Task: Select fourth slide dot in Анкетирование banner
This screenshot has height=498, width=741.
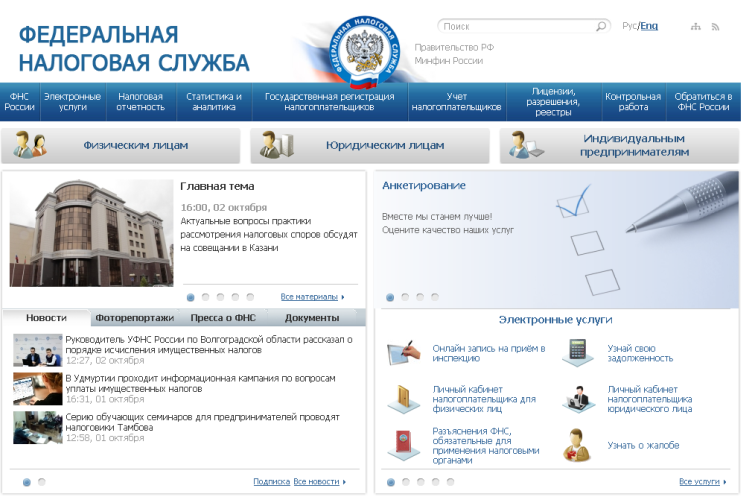Action: (x=435, y=297)
